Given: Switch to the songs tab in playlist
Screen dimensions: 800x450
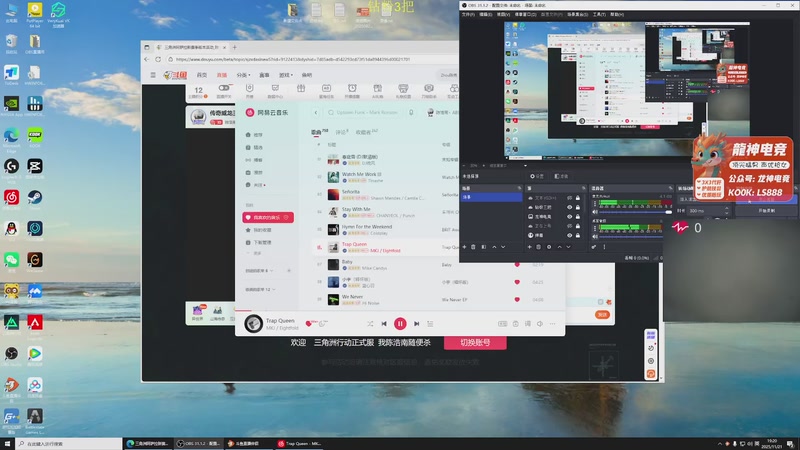Looking at the screenshot, I should 319,132.
